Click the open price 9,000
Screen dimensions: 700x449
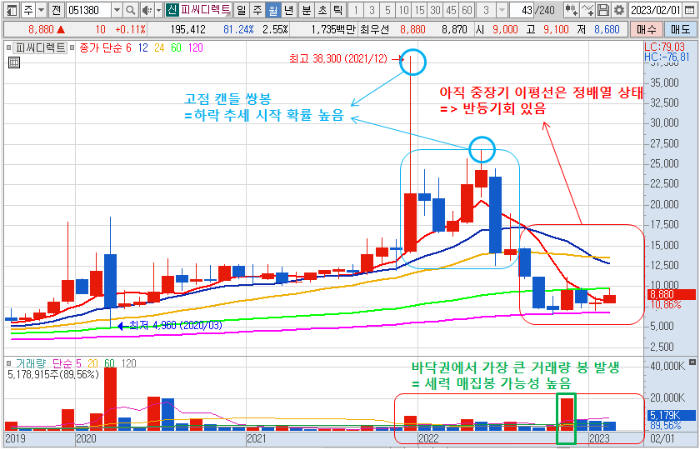504,29
